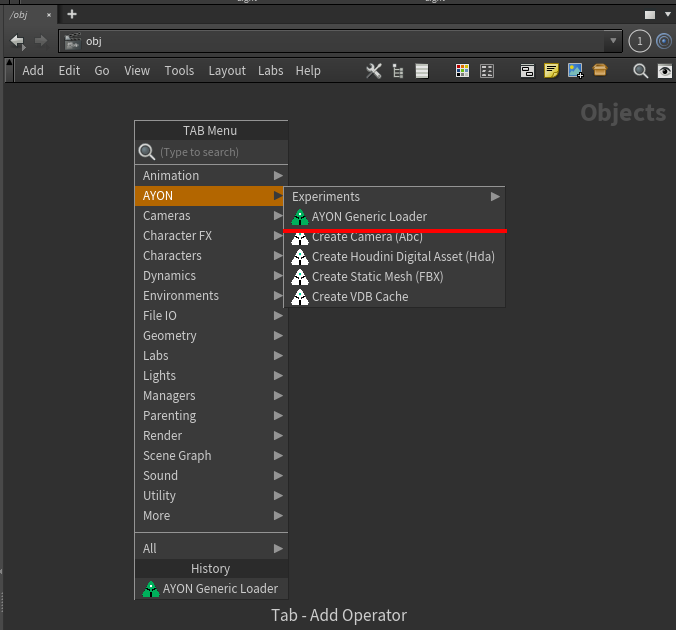Expand the File IO submenu
Screen dimensions: 676x630
click(211, 316)
